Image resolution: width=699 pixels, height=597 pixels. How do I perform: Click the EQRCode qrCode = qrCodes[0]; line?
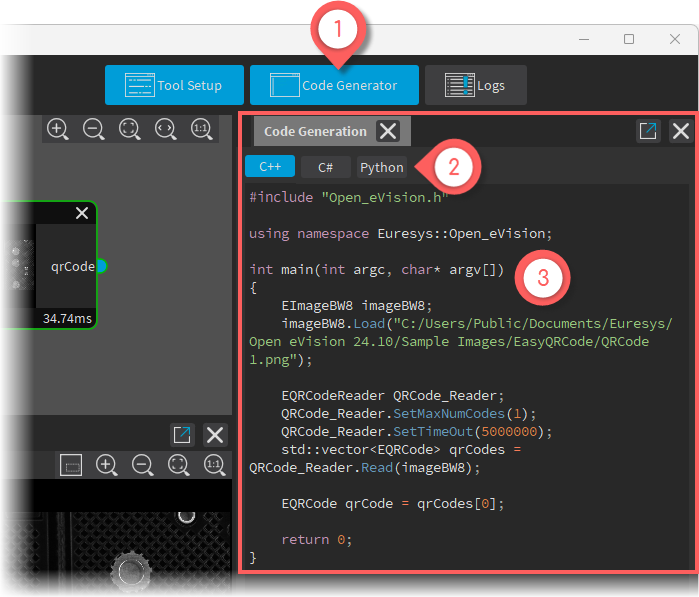[x=392, y=504]
